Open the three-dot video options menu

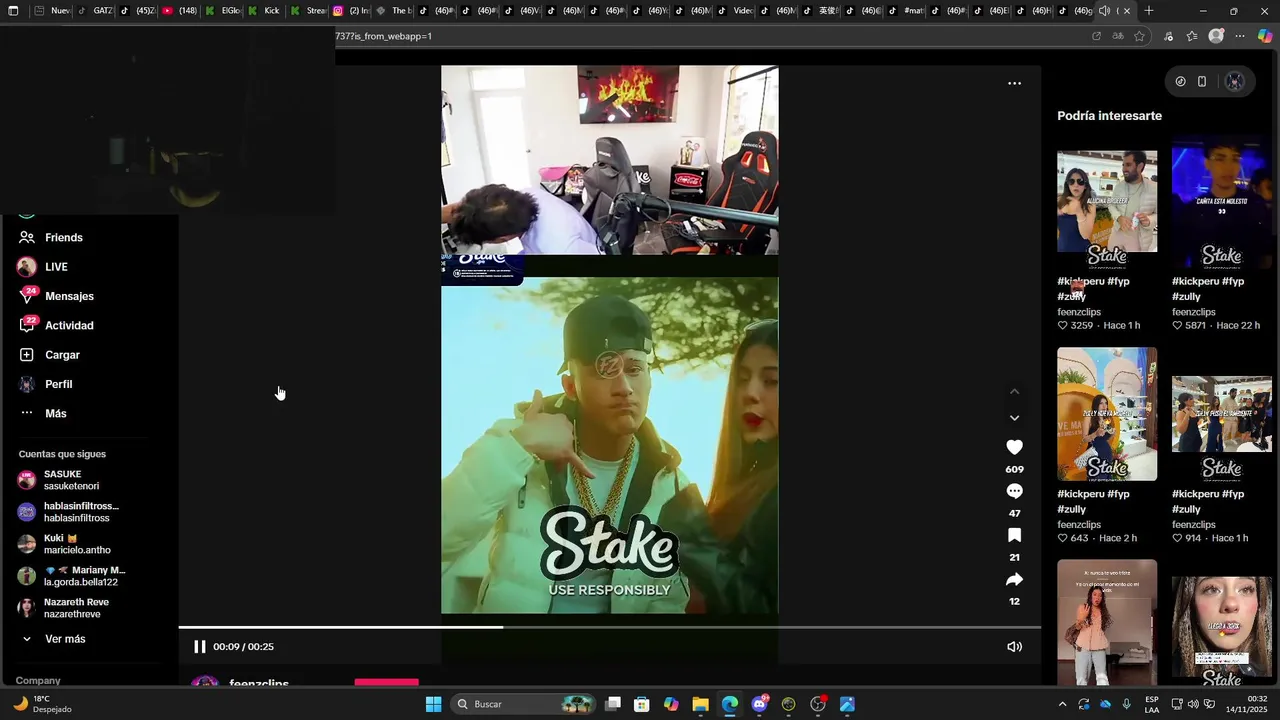click(x=1014, y=83)
